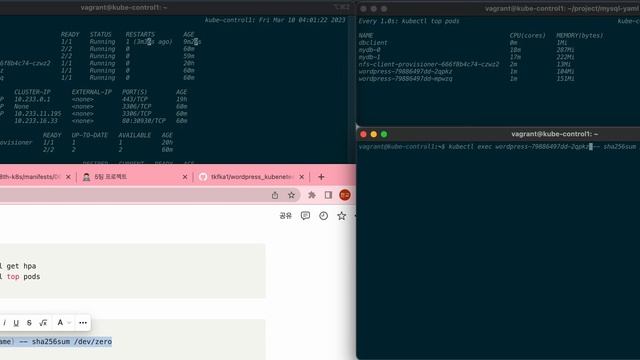Screen dimensions: 640x360
Task: Apply underline formatting to selected text
Action: 16,323
